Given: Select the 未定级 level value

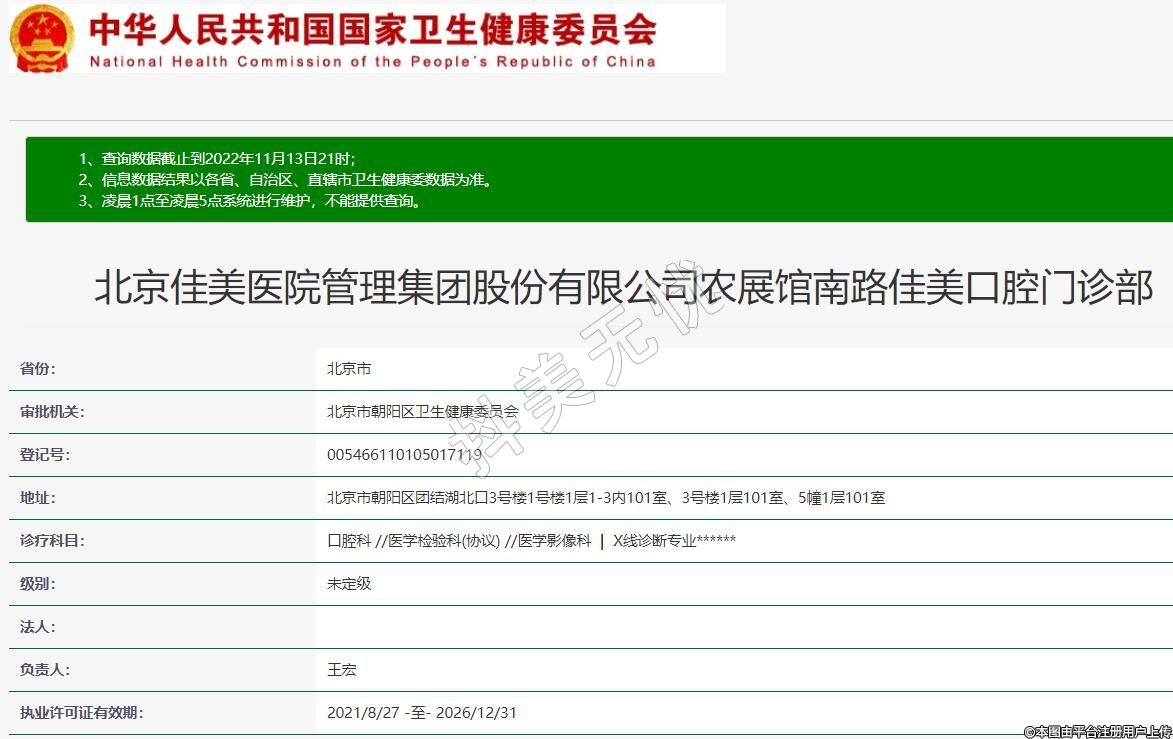Looking at the screenshot, I should 349,584.
